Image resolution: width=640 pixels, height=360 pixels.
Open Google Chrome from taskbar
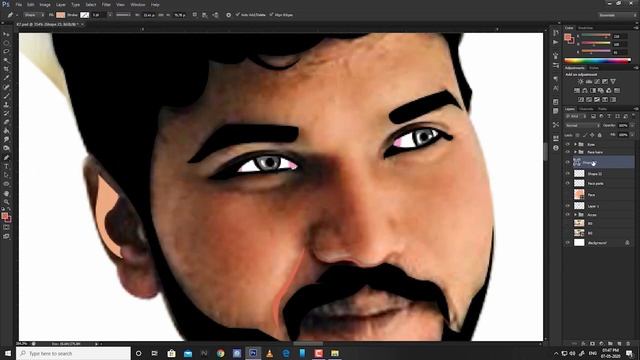point(220,353)
